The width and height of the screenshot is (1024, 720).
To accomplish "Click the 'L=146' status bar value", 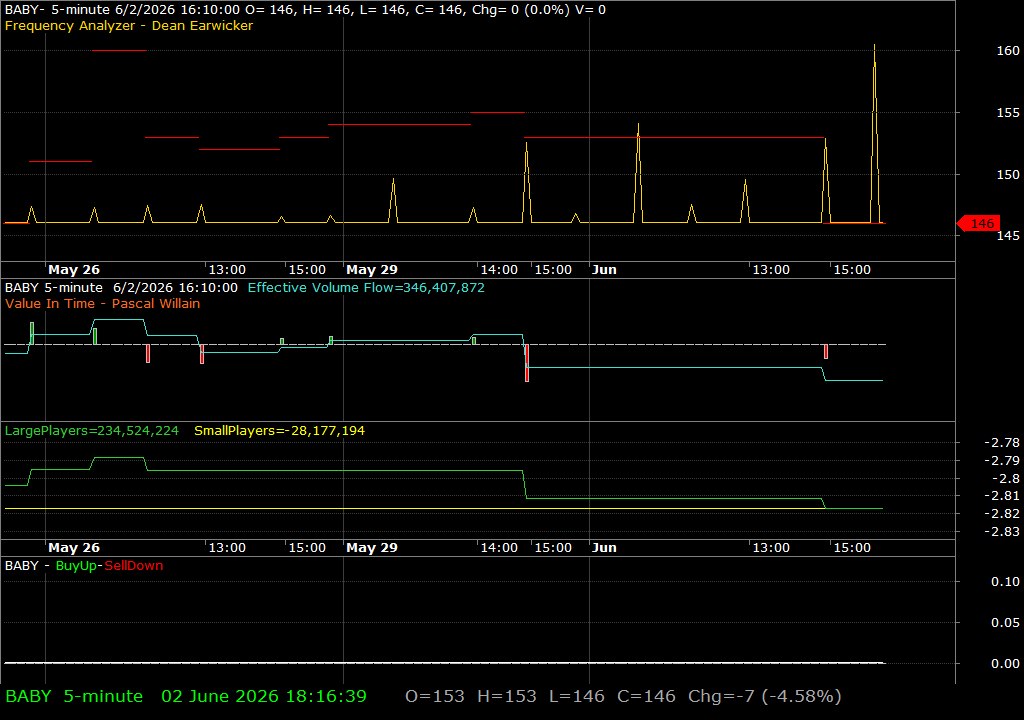I will (x=577, y=696).
